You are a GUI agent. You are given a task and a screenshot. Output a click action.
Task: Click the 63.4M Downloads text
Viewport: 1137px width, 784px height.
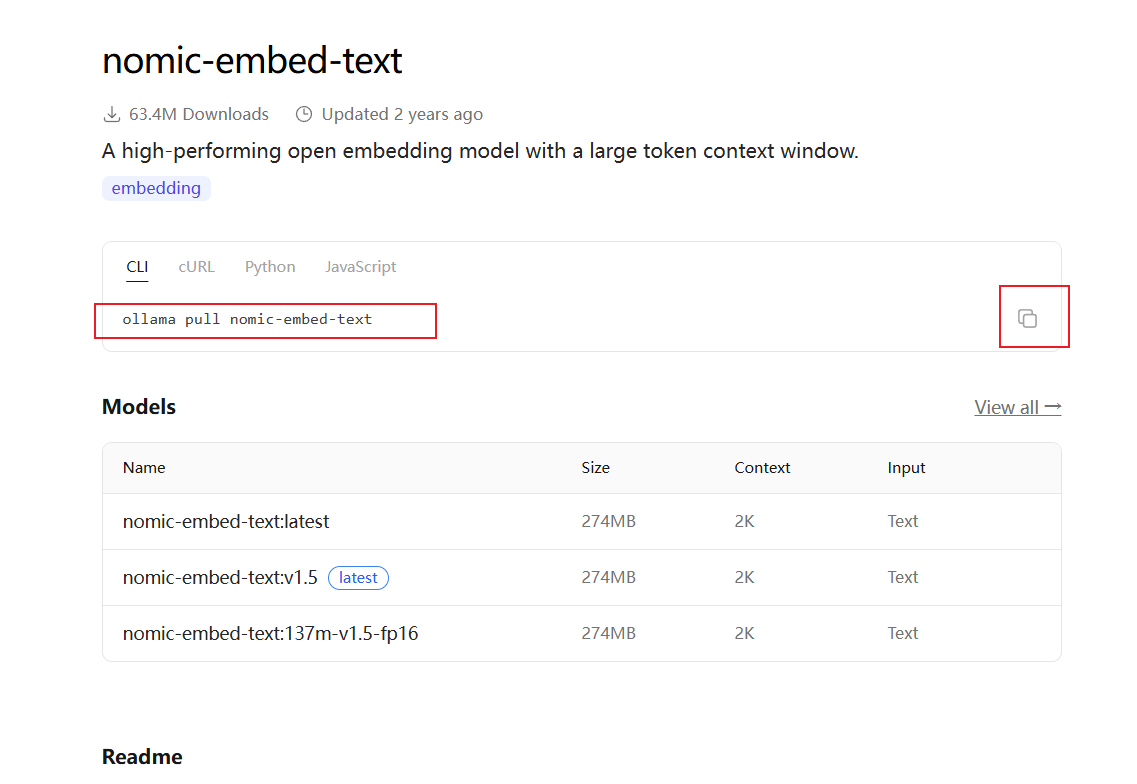[199, 115]
